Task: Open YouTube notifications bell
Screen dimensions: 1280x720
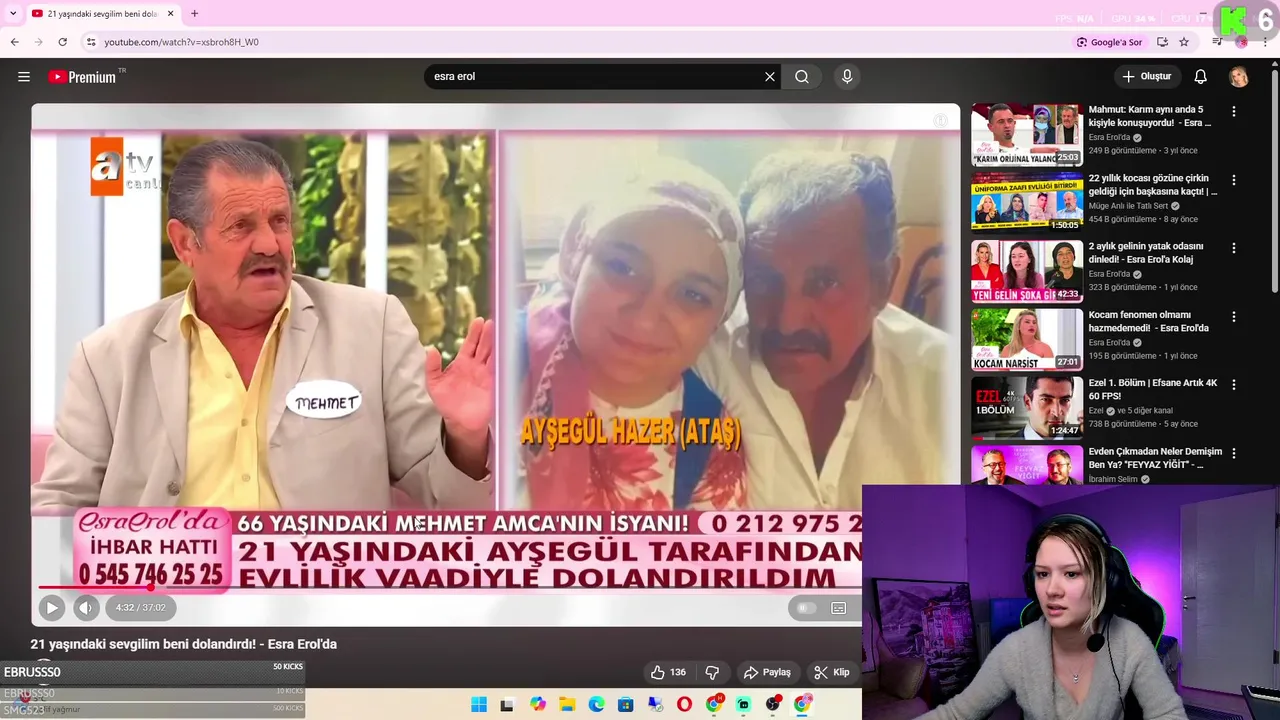Action: point(1201,76)
